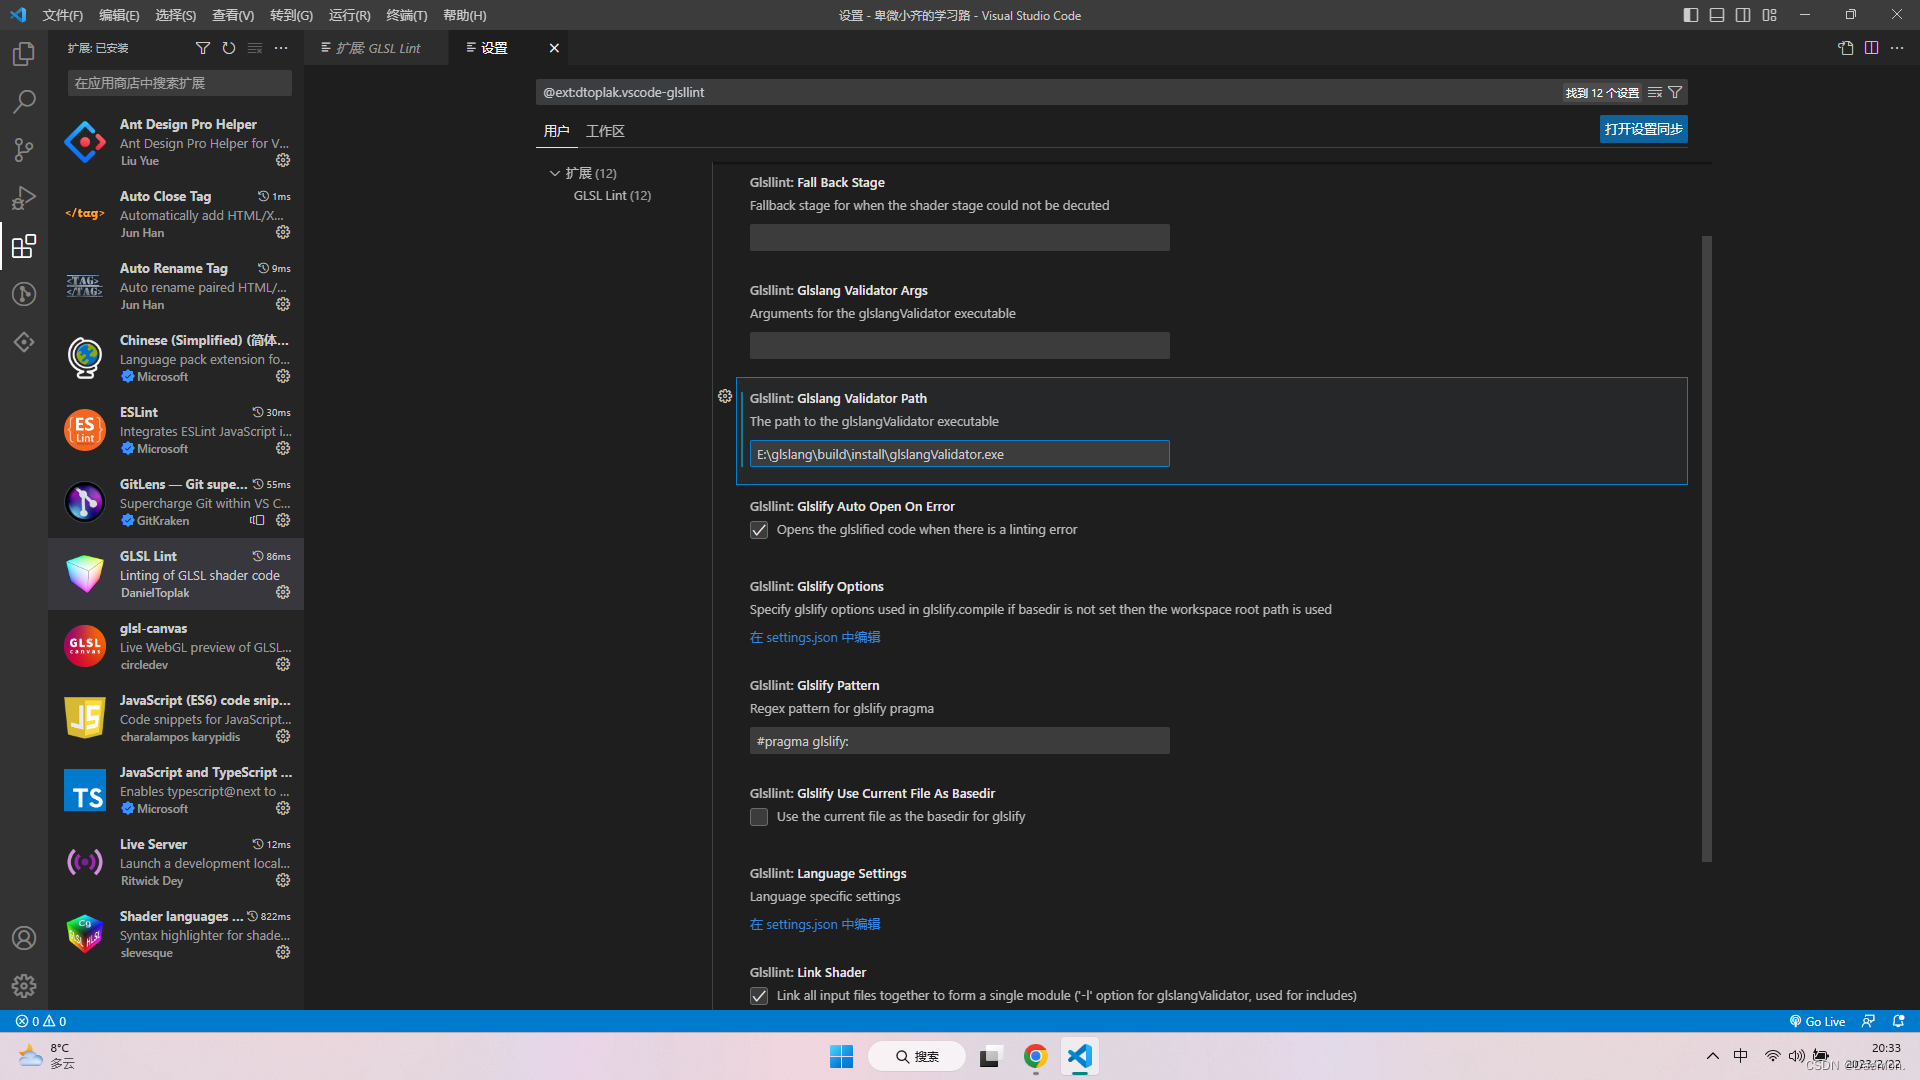Open the 查看(V) menu

pos(233,15)
